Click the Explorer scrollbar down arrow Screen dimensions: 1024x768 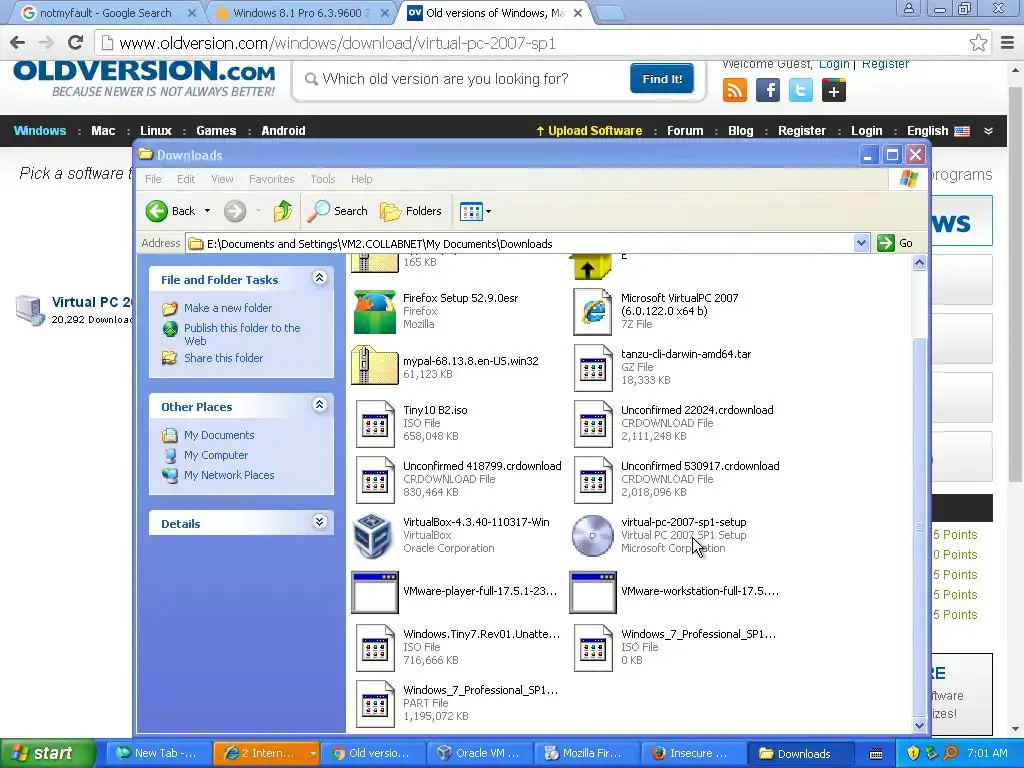click(x=919, y=725)
